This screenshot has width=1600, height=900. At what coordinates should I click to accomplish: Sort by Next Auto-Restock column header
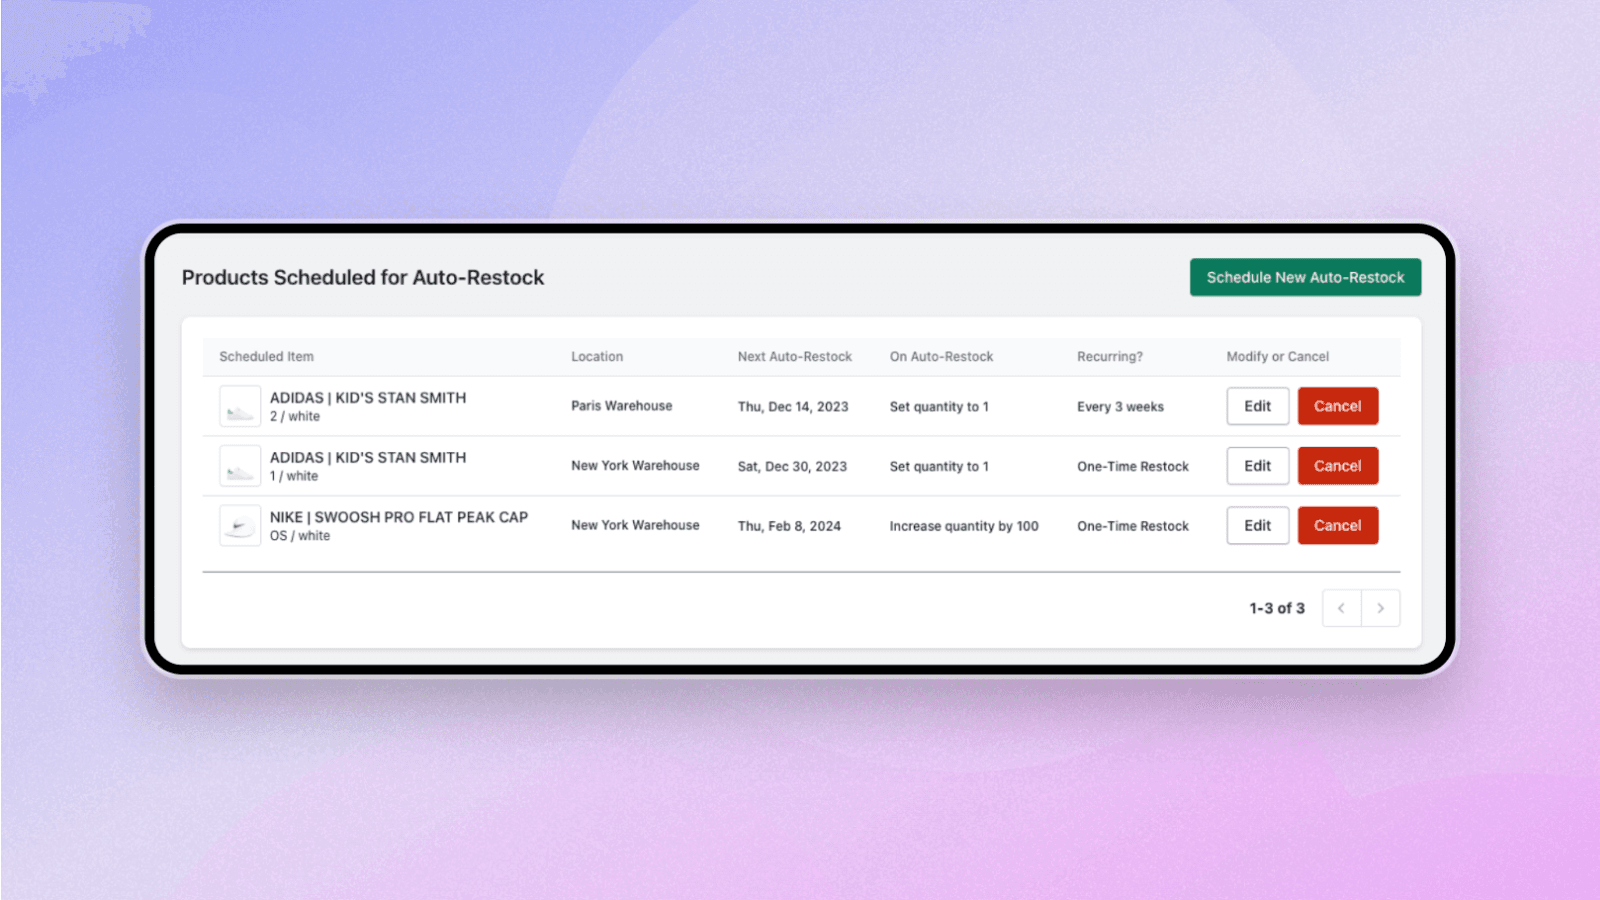coord(794,356)
